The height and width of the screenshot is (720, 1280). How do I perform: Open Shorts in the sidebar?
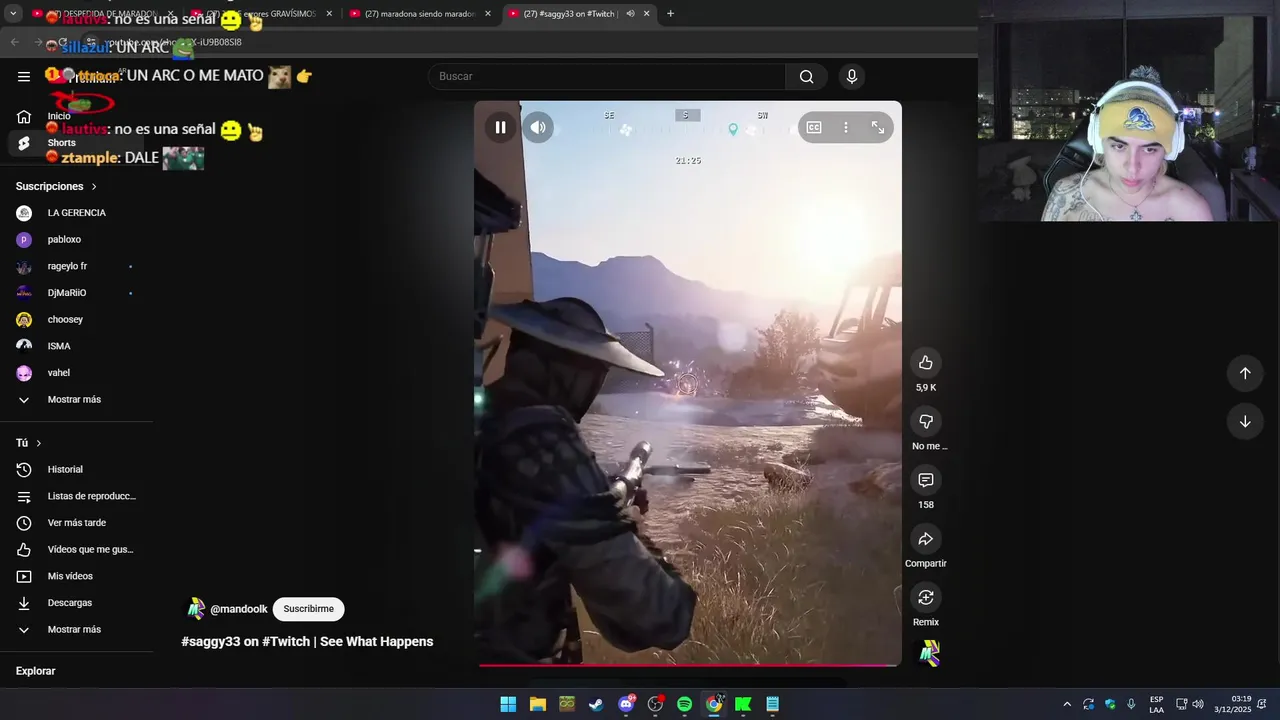(76, 143)
